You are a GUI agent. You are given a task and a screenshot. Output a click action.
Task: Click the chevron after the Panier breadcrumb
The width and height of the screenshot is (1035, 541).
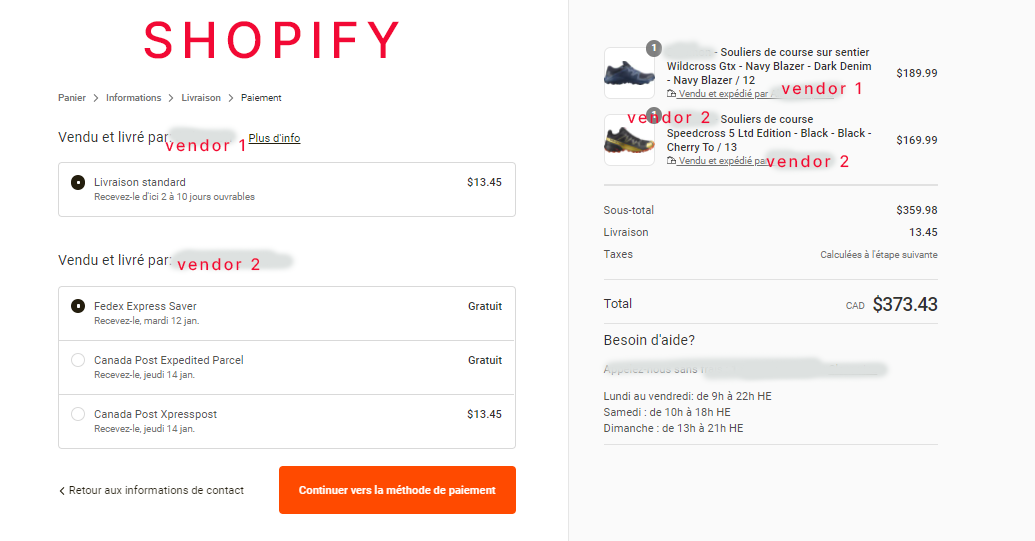pyautogui.click(x=96, y=98)
